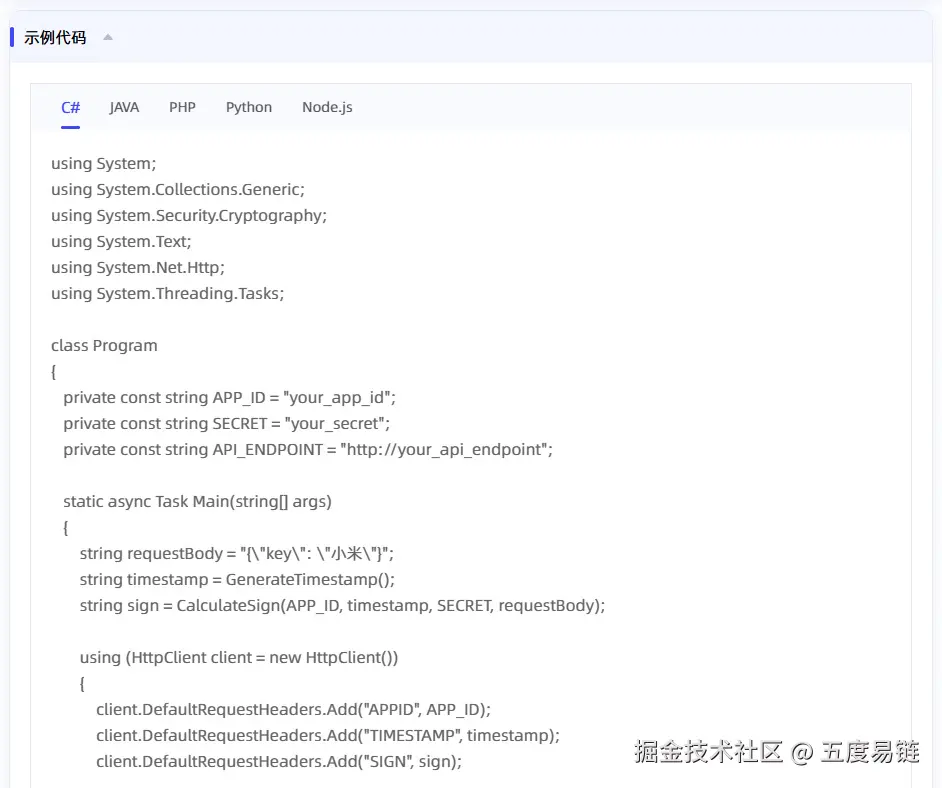
Task: Click the Add("SIGN", sign) line
Action: pos(279,762)
